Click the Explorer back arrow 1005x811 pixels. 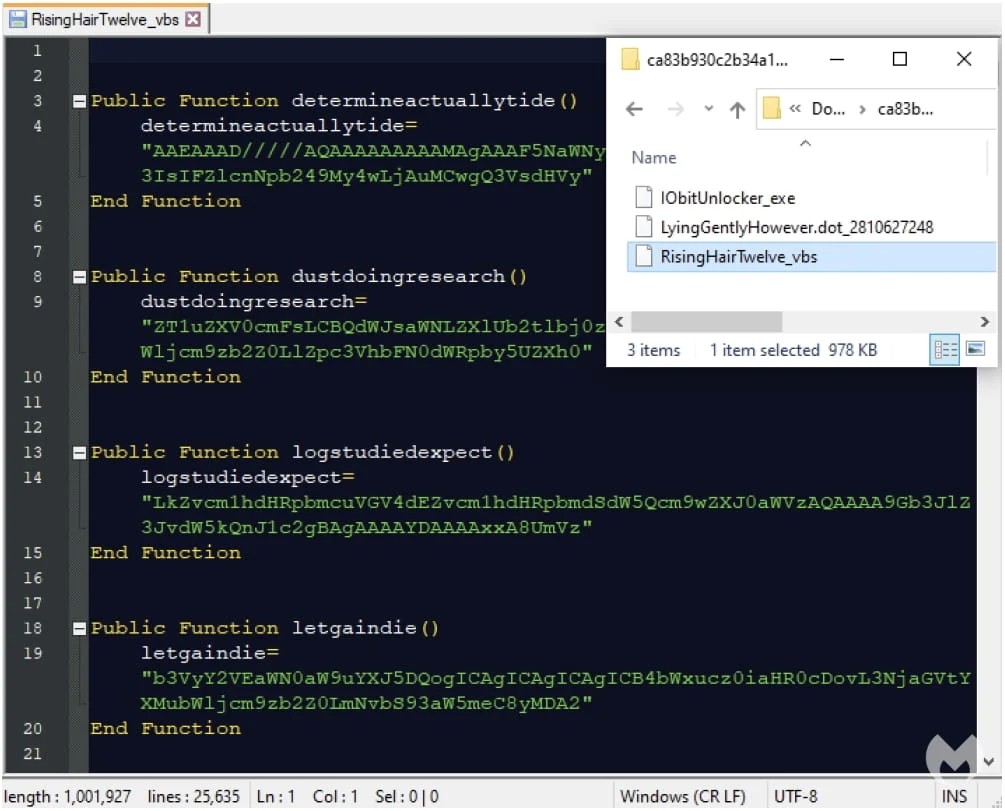click(634, 110)
